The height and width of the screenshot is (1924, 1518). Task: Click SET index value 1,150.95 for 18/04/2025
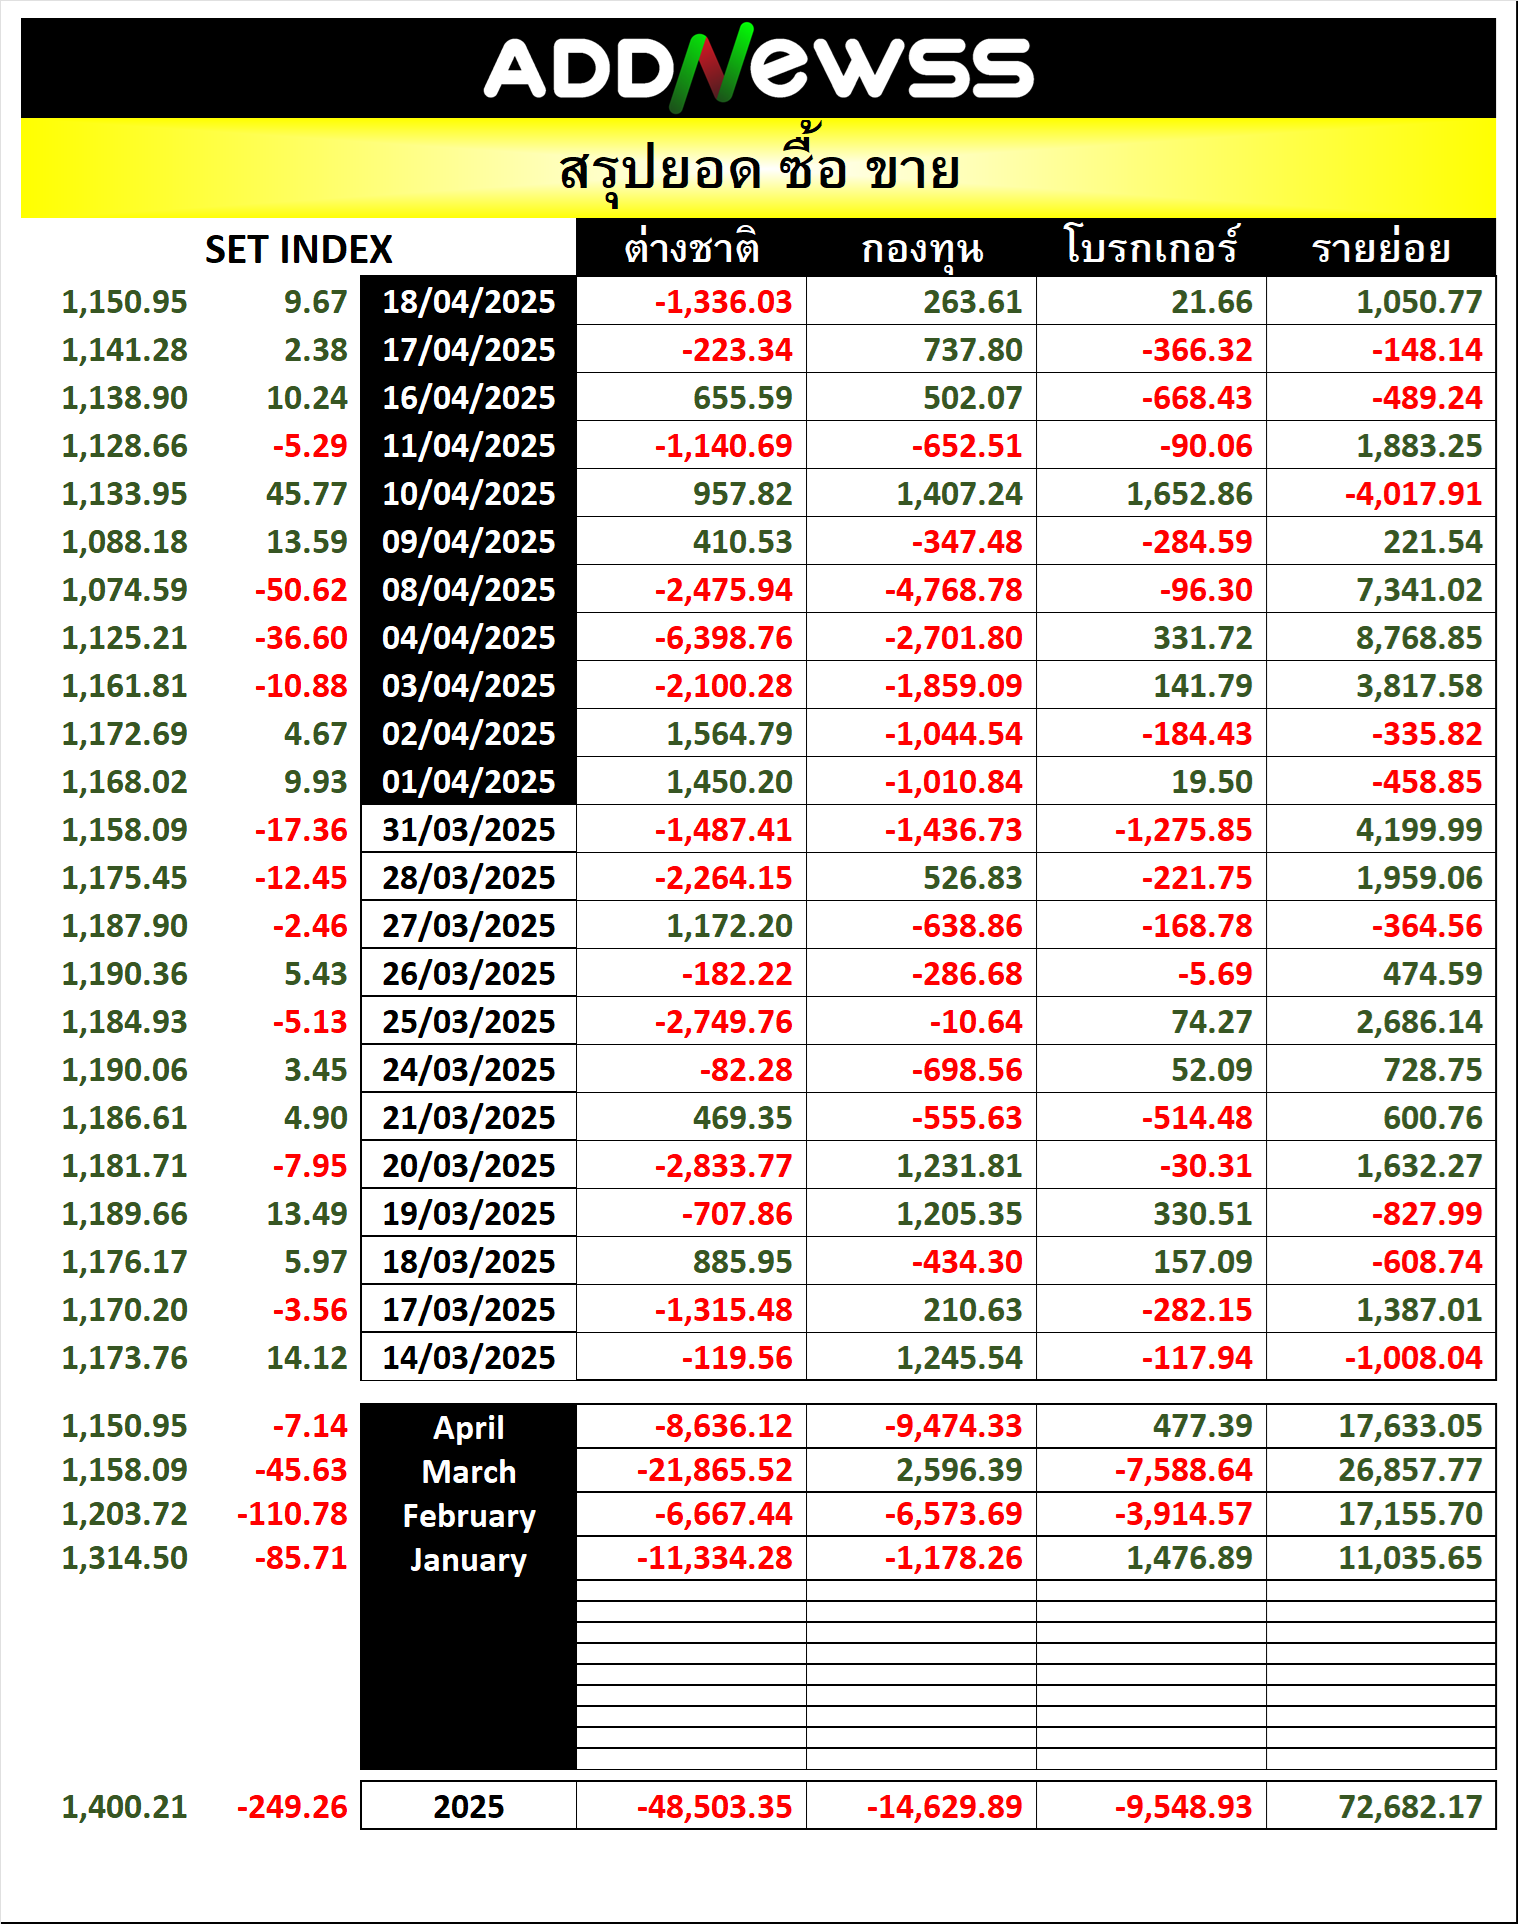[125, 301]
